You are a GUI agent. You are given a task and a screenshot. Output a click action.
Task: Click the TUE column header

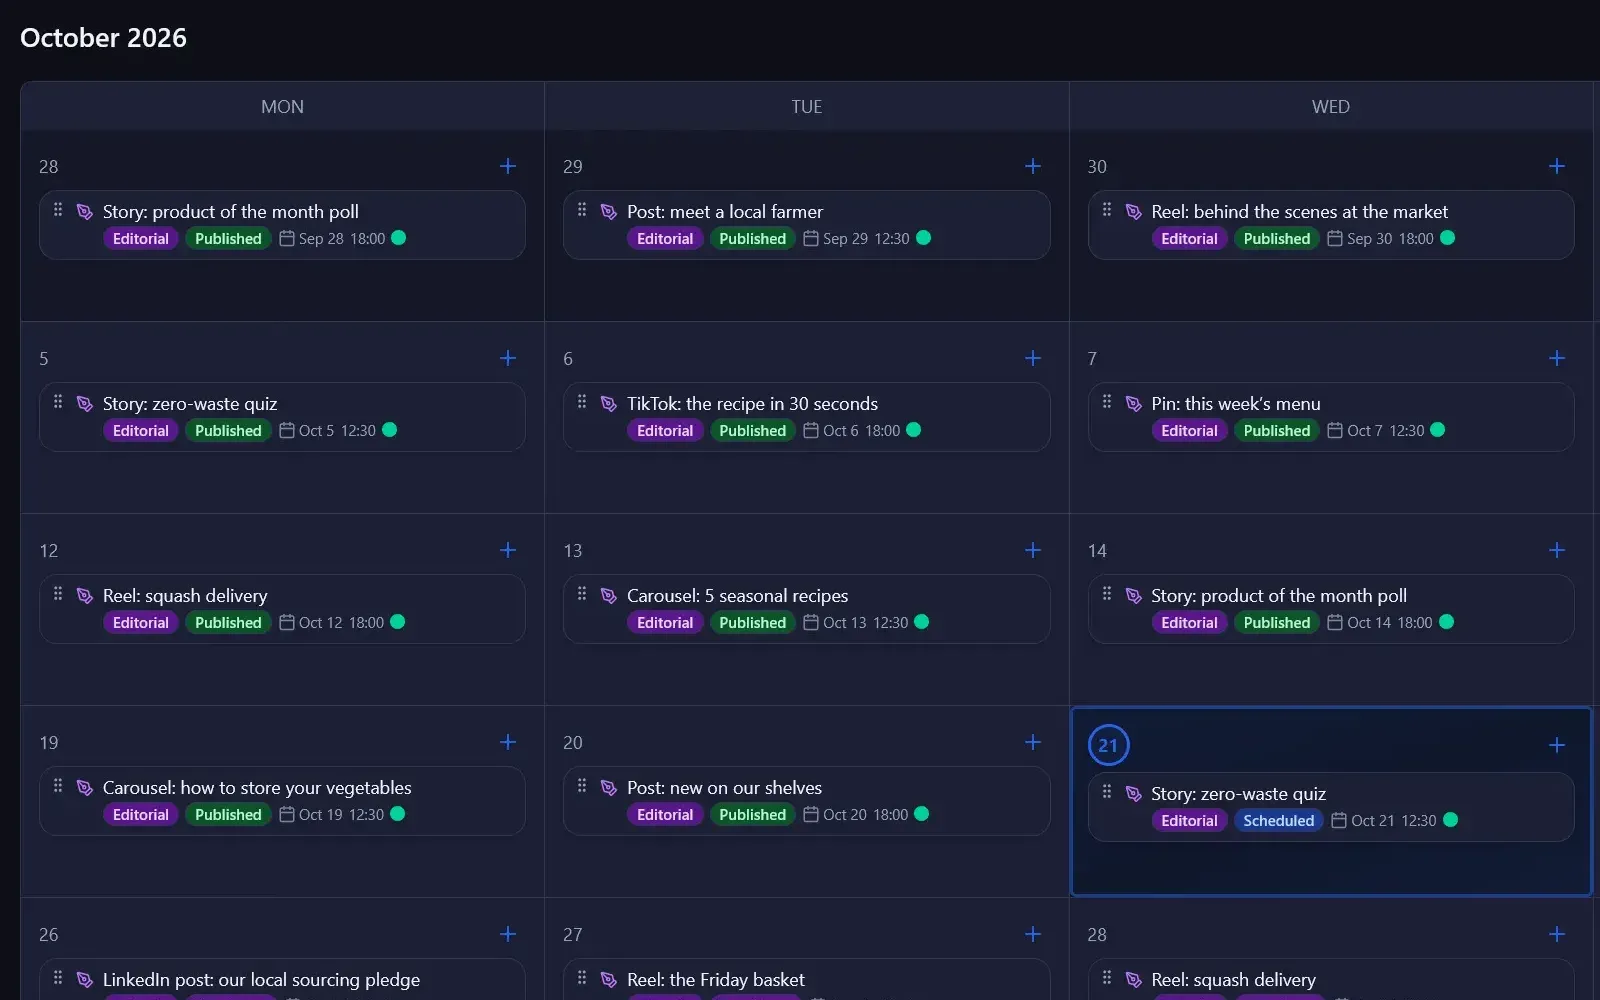[807, 107]
